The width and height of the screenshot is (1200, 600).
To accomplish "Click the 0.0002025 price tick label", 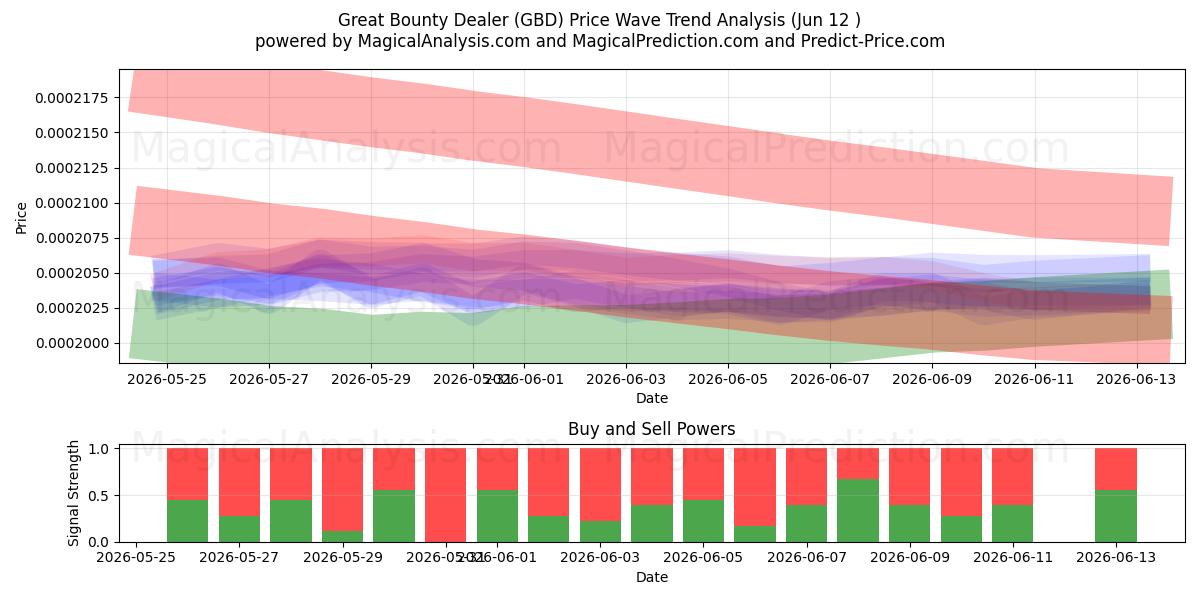I will (x=73, y=308).
